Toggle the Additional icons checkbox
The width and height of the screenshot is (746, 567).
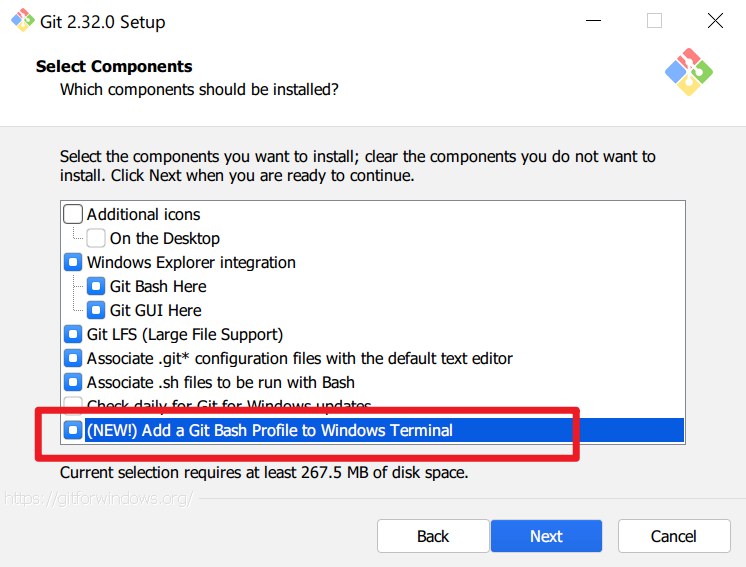(x=73, y=214)
